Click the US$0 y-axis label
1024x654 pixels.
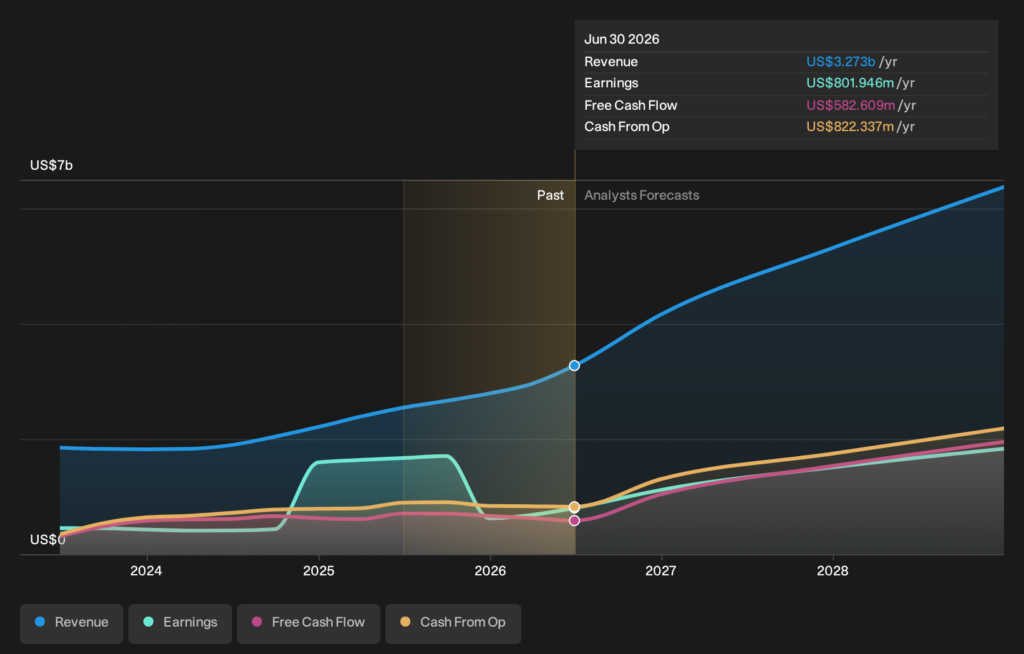coord(48,540)
